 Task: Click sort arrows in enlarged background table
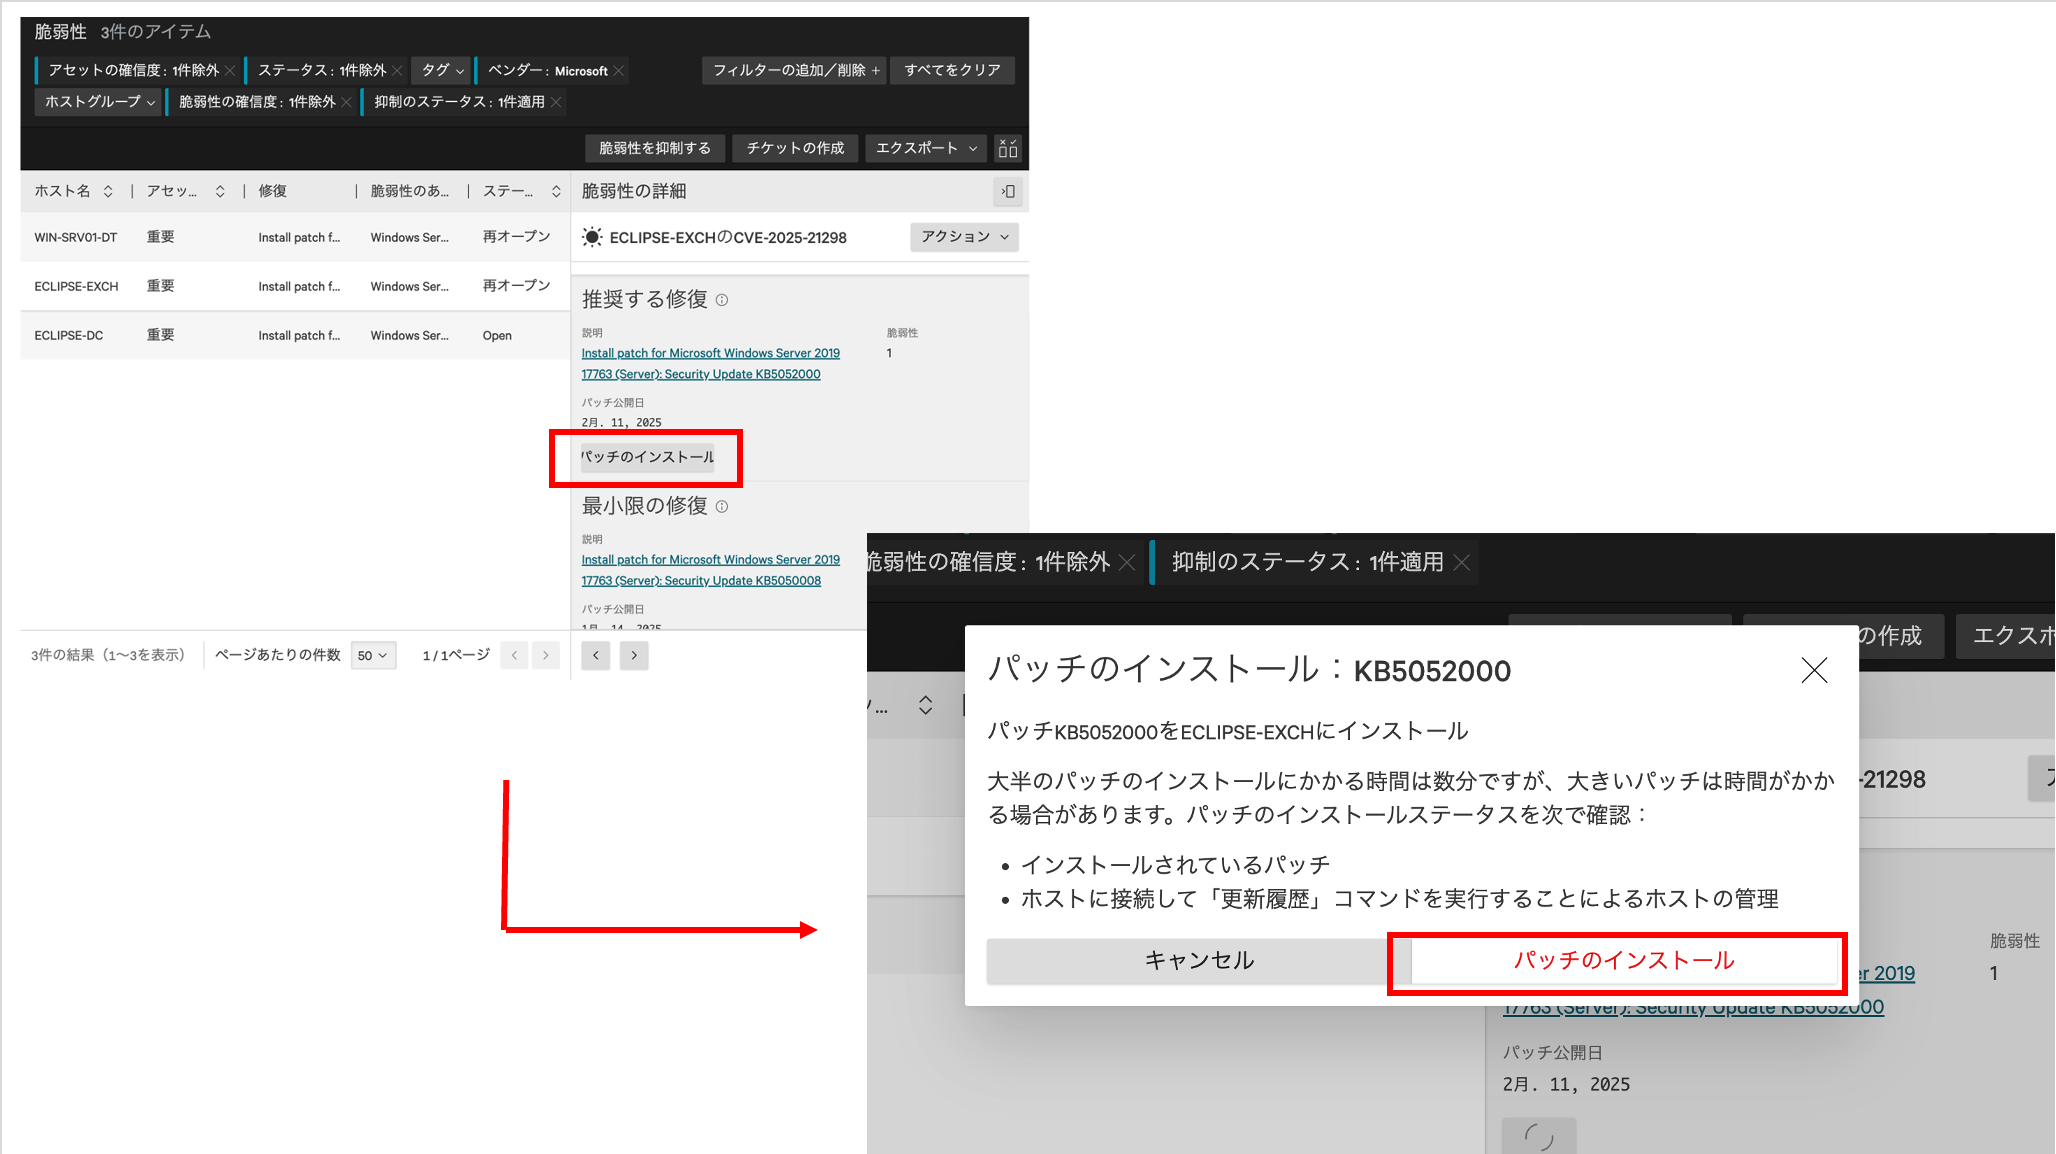coord(926,705)
